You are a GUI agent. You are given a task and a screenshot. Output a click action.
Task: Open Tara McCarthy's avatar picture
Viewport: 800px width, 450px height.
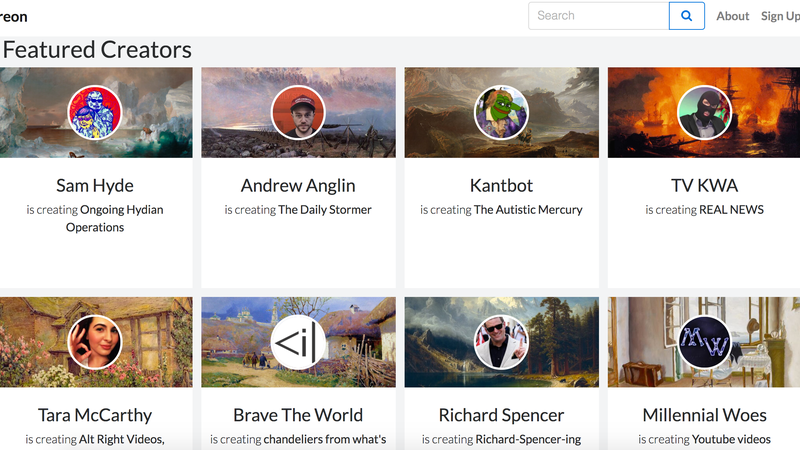(x=95, y=342)
